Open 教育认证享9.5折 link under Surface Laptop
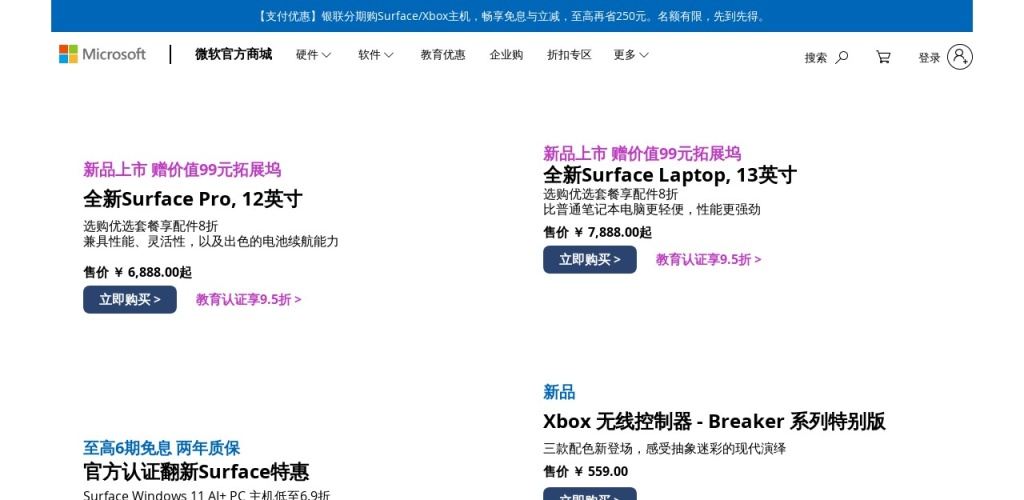 pos(708,259)
